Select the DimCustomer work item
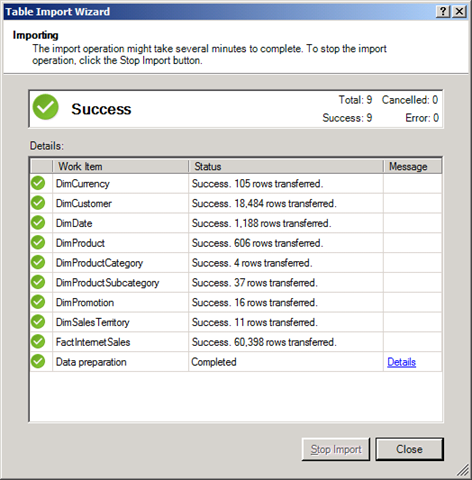Screen dimensions: 472x480 tap(83, 203)
